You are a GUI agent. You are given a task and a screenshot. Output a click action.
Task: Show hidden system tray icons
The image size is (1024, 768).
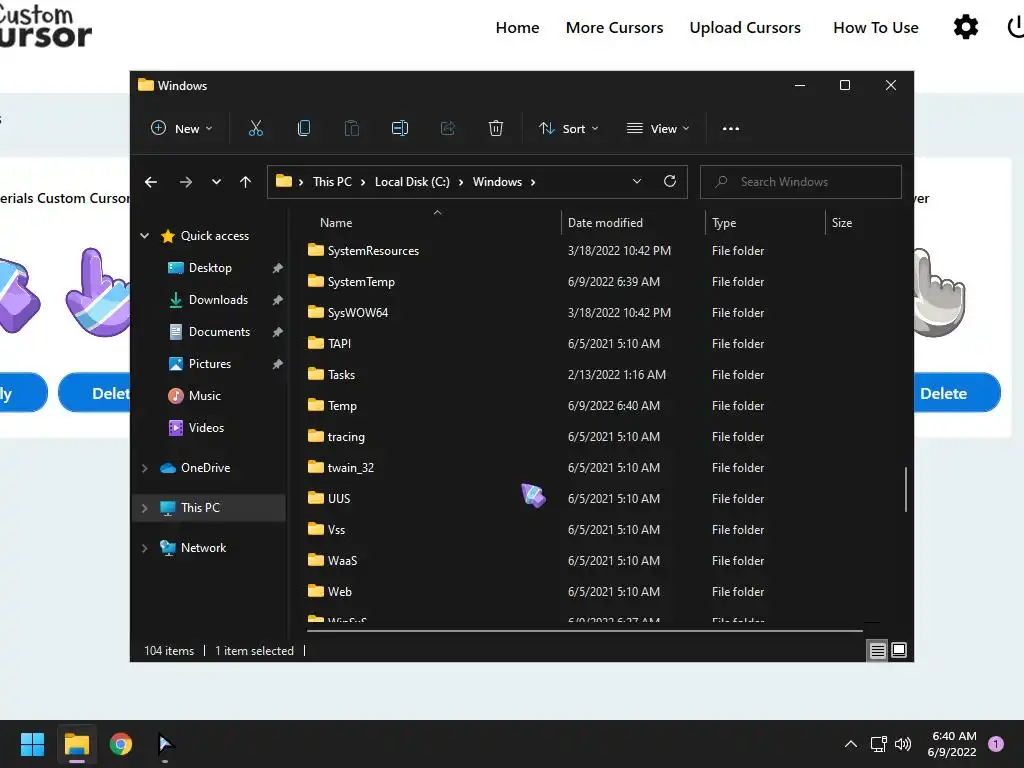[x=851, y=744]
